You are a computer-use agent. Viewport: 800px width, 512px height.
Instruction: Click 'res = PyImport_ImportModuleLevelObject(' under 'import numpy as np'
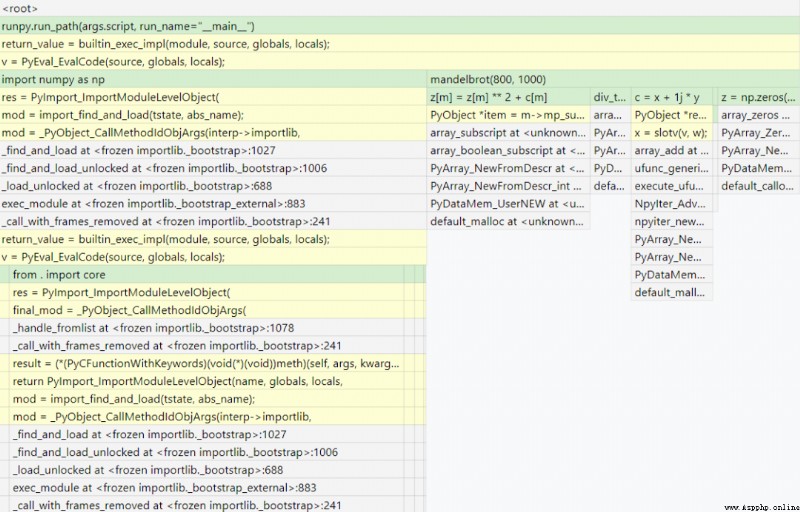point(213,97)
